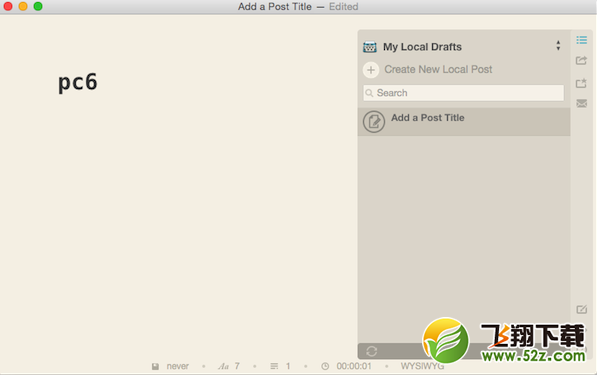Click the 00:00:01 timer value

(x=354, y=366)
